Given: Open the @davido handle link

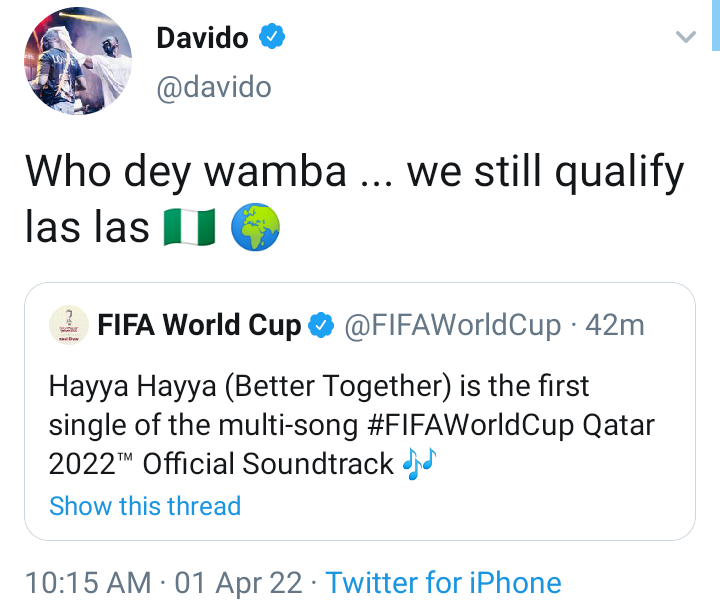Looking at the screenshot, I should coord(213,87).
